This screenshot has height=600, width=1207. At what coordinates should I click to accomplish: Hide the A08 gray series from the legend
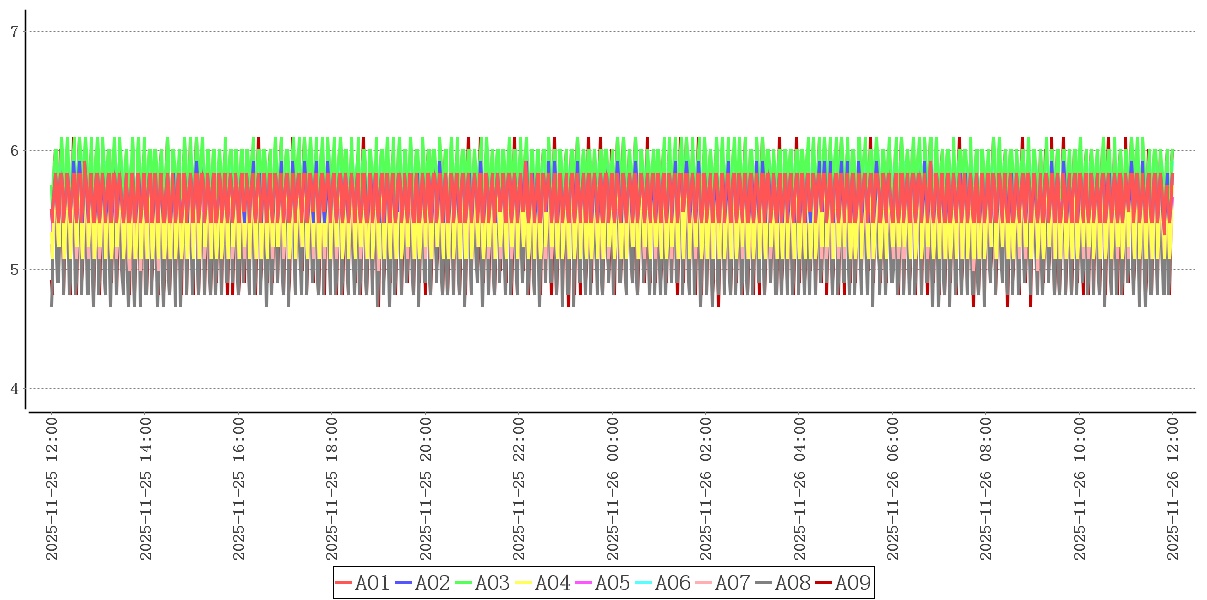[792, 583]
